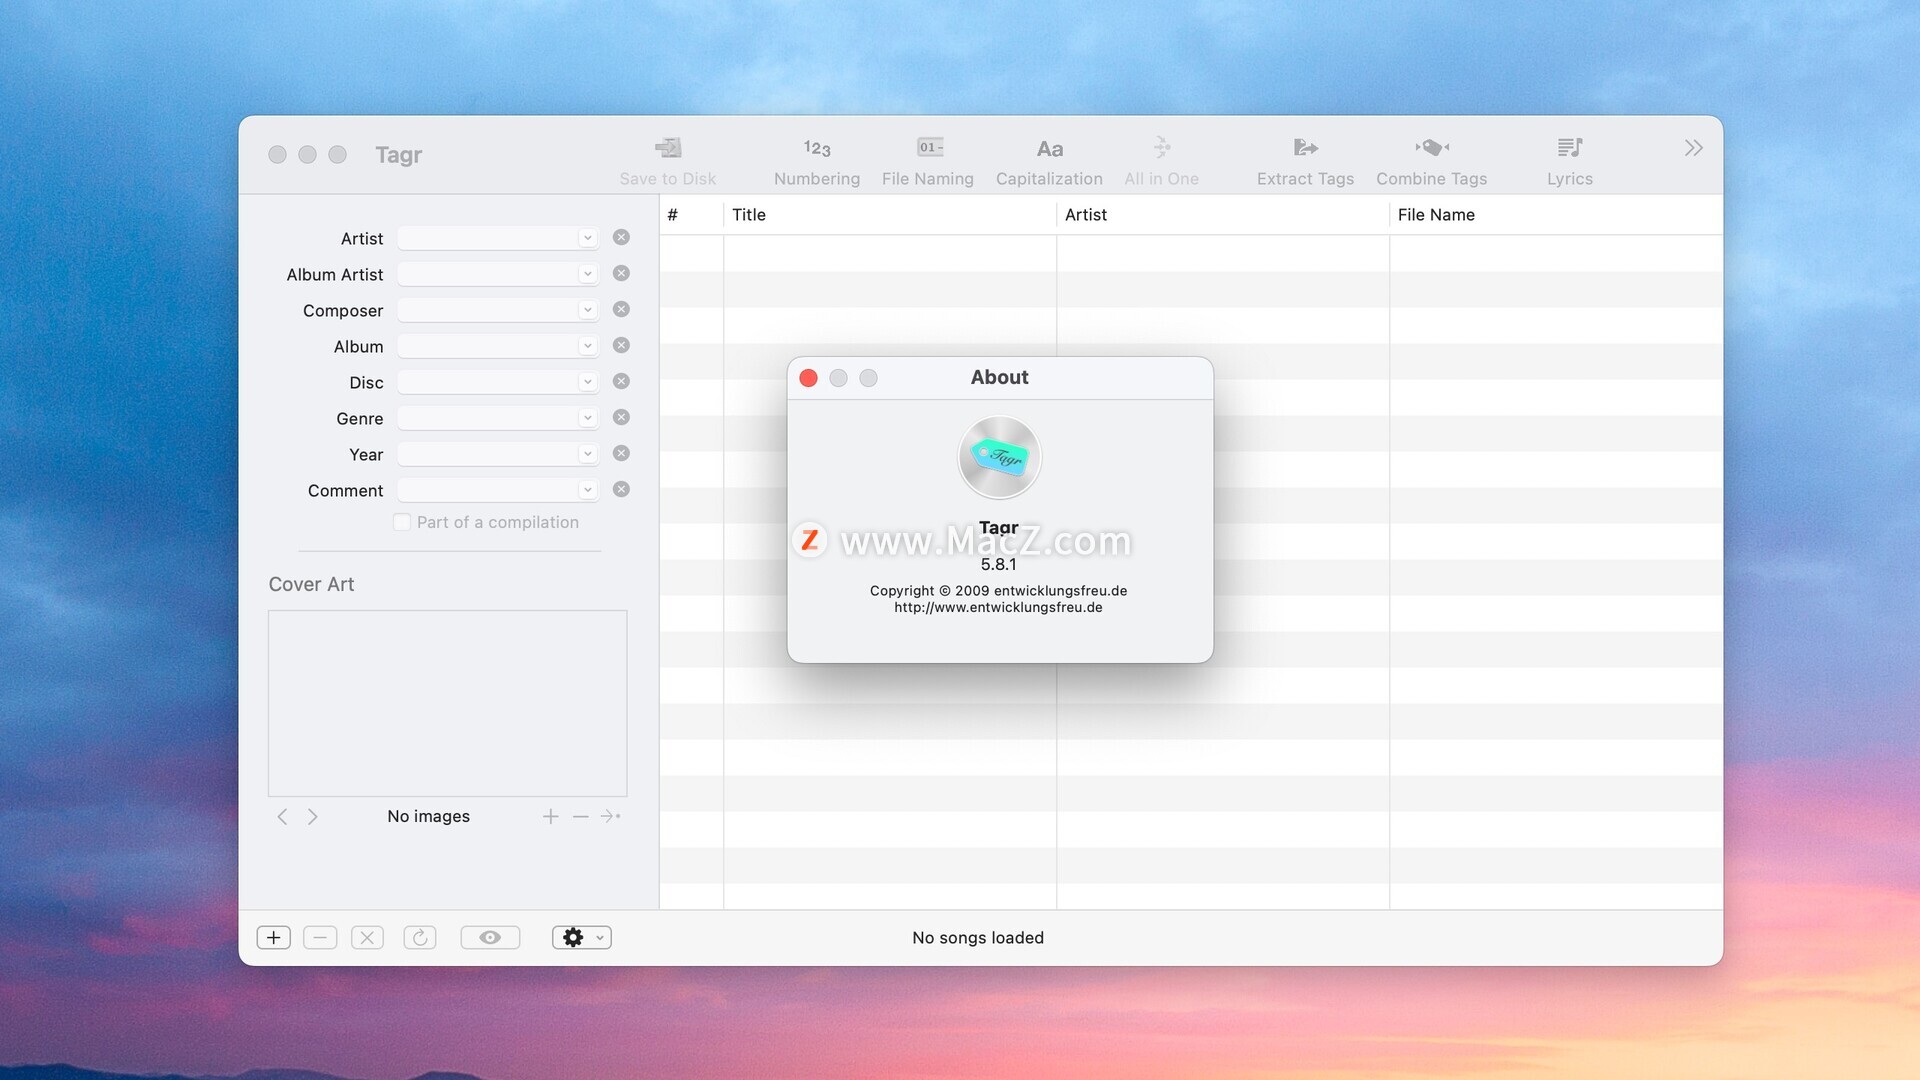Open the gear actions dropdown menu
This screenshot has width=1920, height=1080.
(582, 938)
